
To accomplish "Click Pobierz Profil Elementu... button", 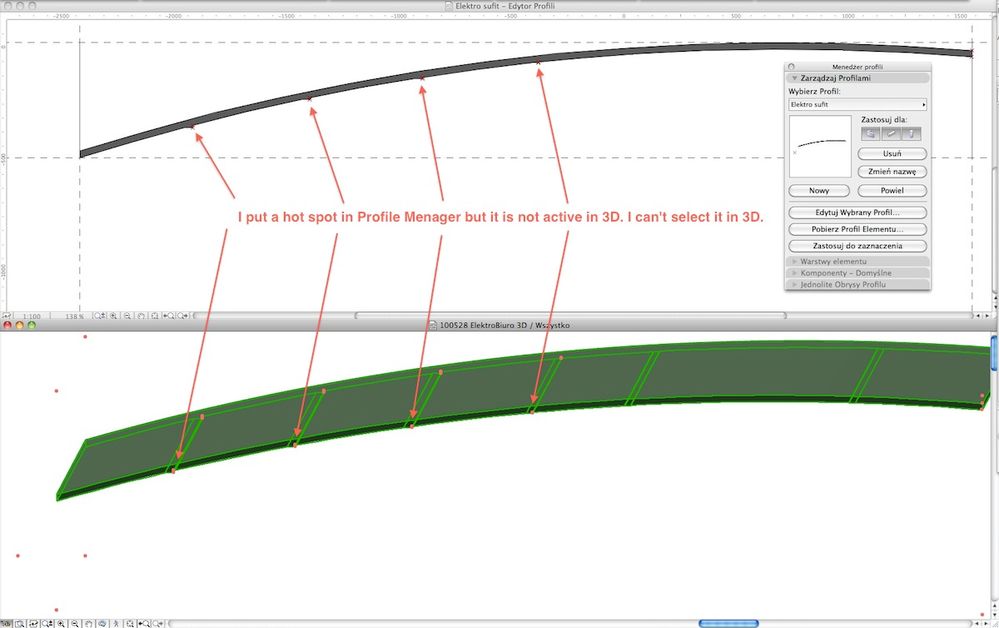I will click(858, 229).
